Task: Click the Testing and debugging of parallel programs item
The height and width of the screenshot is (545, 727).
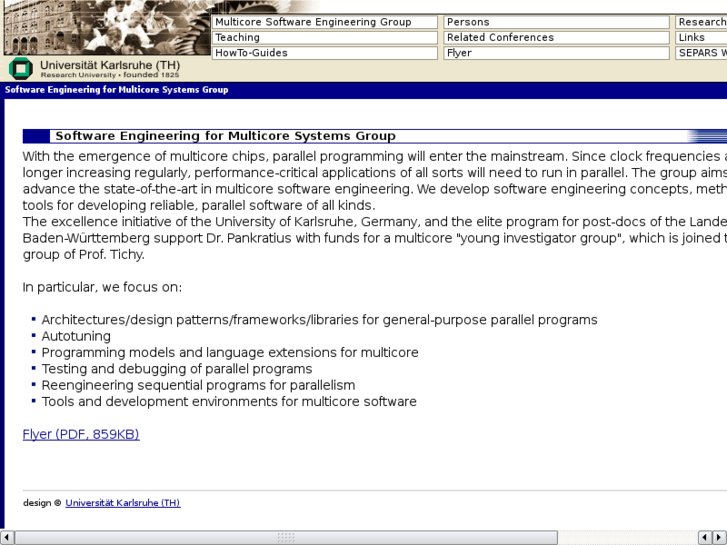Action: [177, 369]
